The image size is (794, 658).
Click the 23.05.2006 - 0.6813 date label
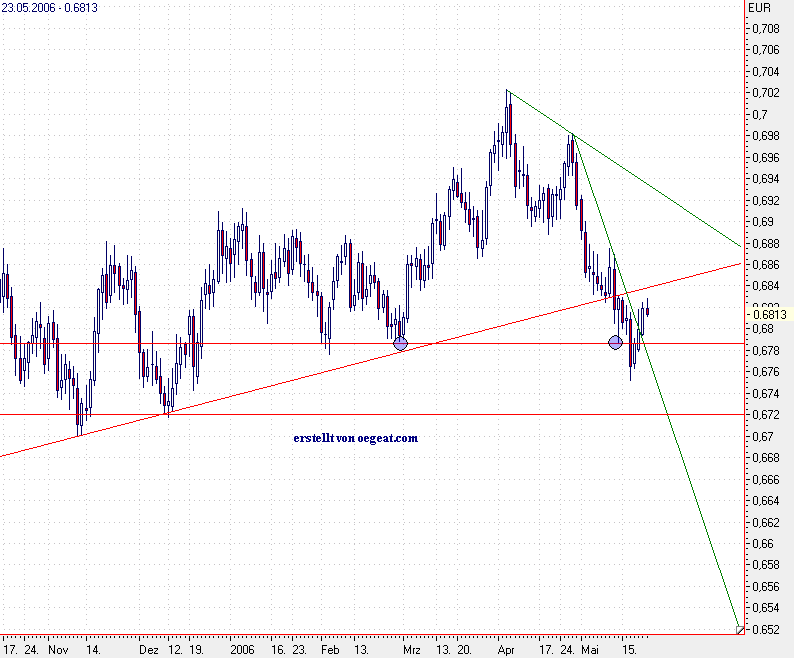(49, 8)
